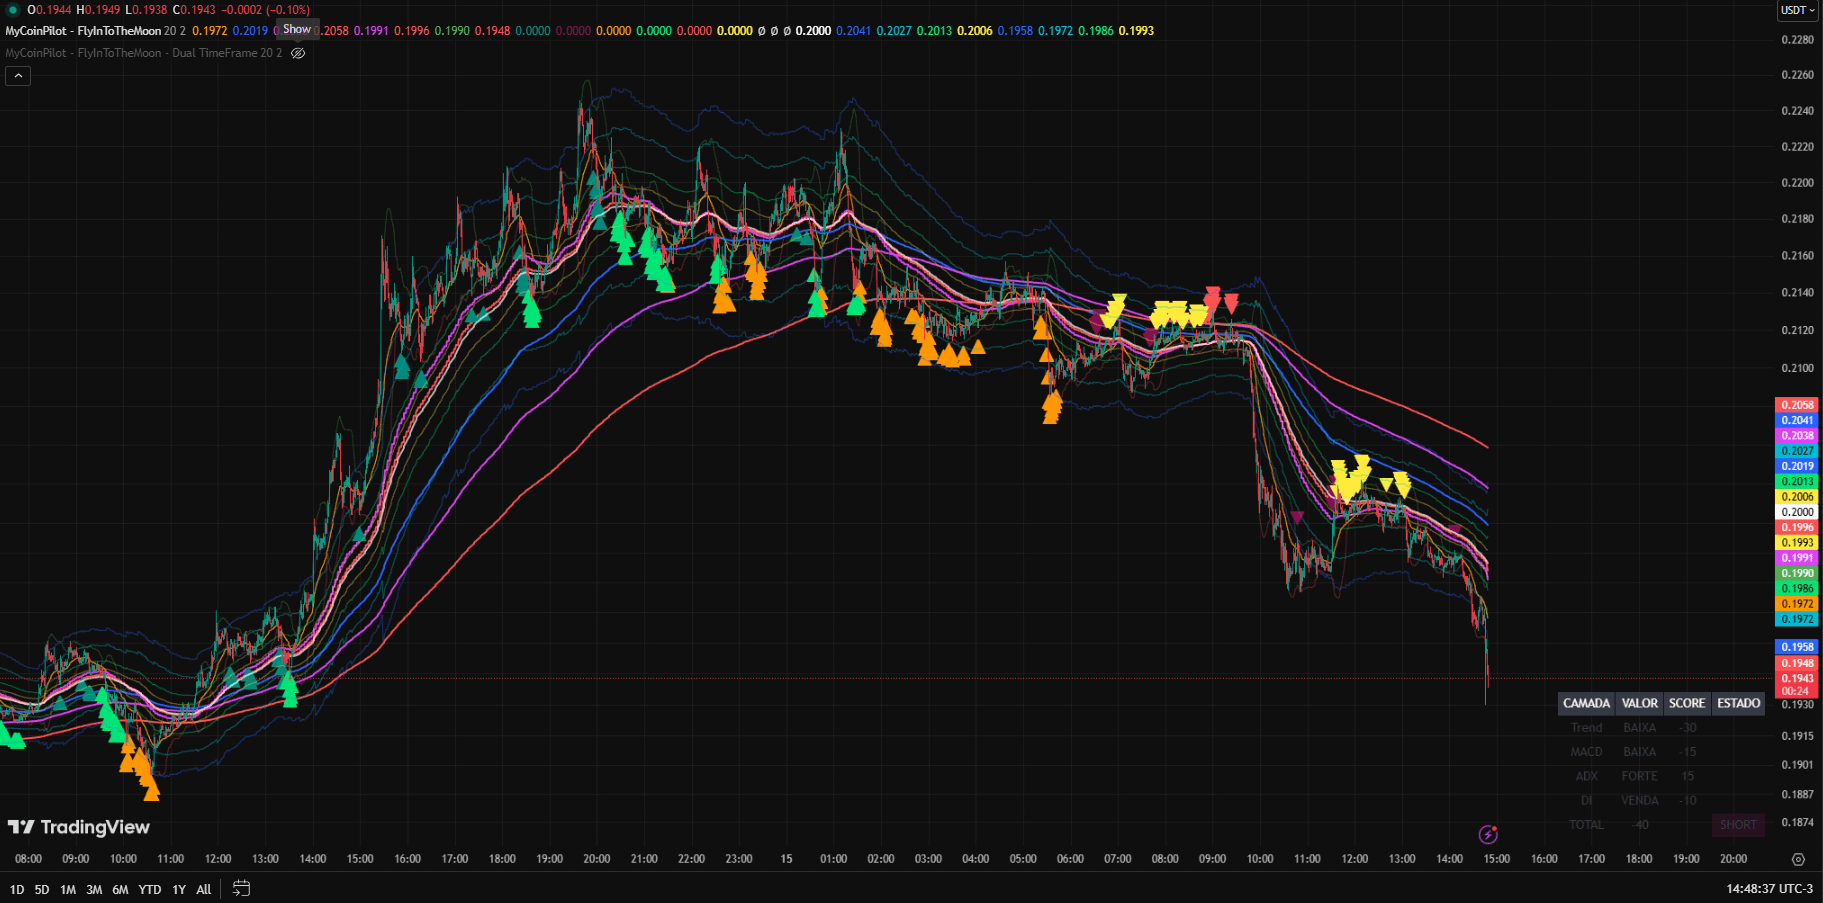Click the change value −0.0002 (−0.10%)
Screen dimensions: 1823x903
pos(266,10)
